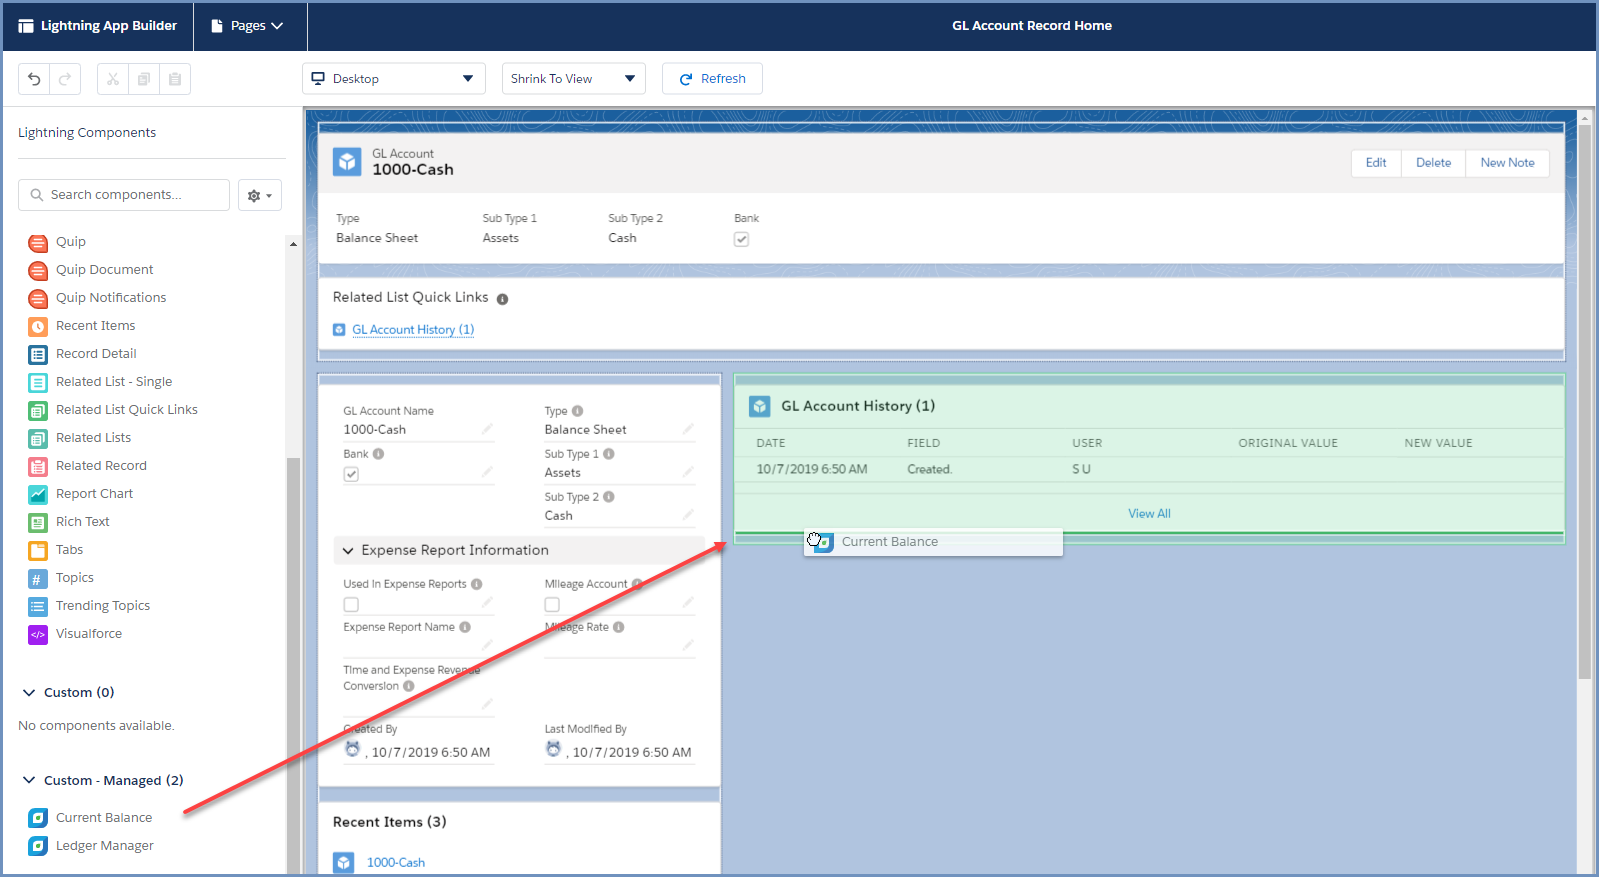Click the Related List Quick Links info icon

pyautogui.click(x=502, y=299)
